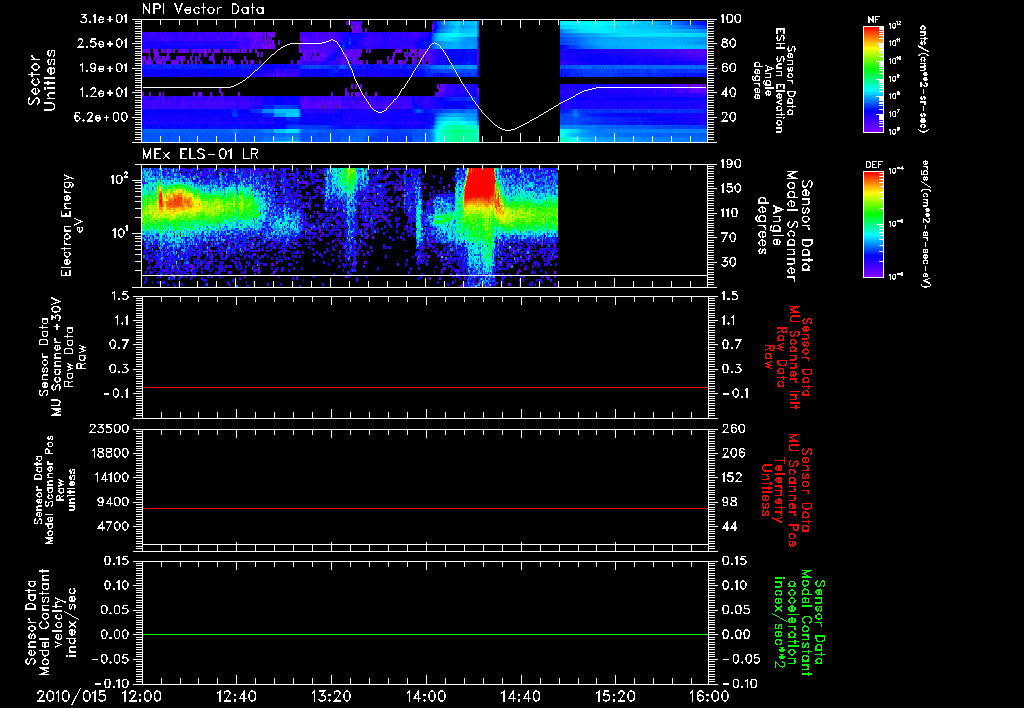Click the 16:00 time axis label
The width and height of the screenshot is (1024, 708).
[x=709, y=696]
